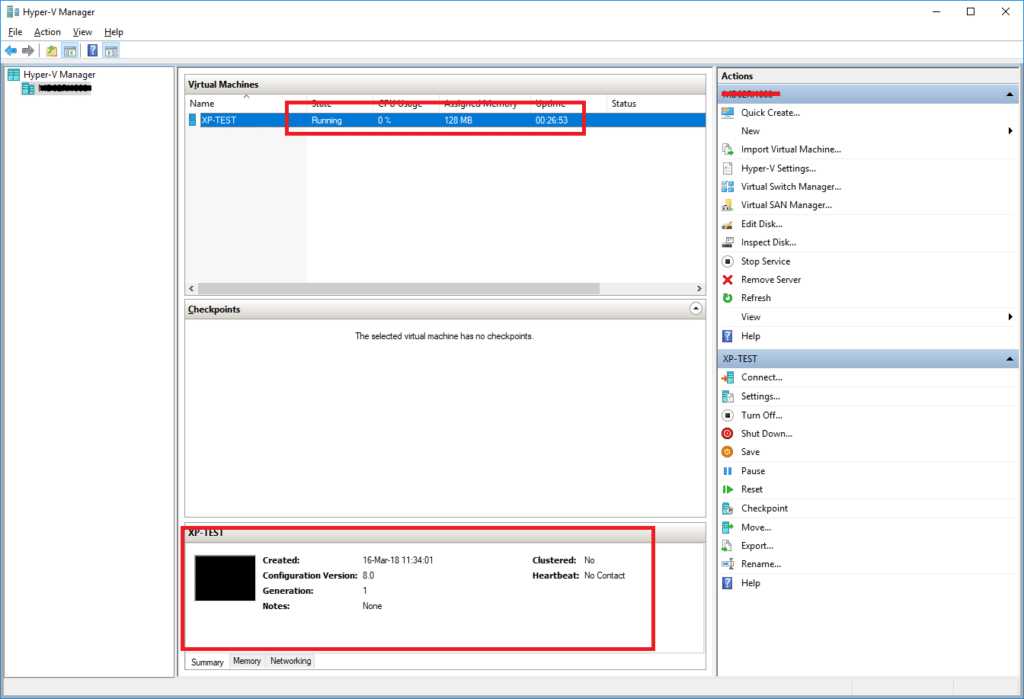Open the File menu
Screen dimensions: 1024x699
tap(15, 31)
